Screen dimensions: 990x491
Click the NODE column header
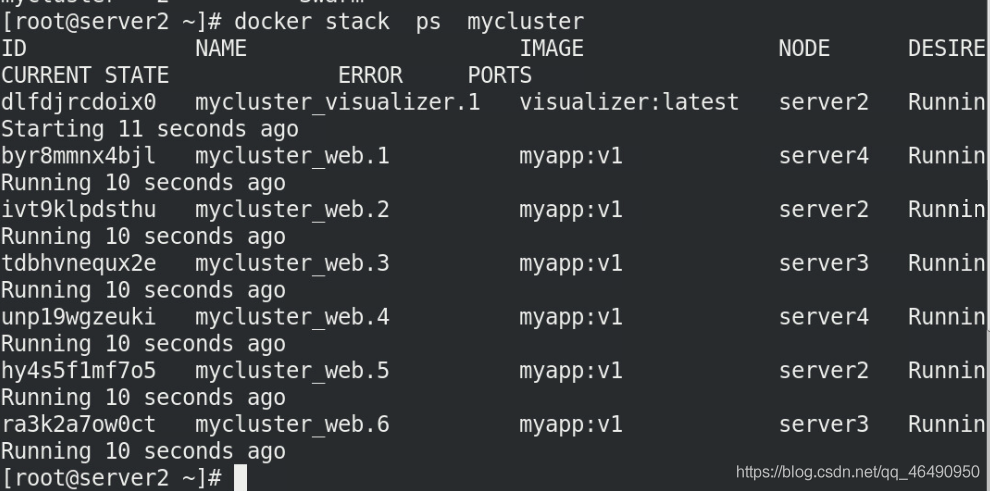[x=804, y=49]
